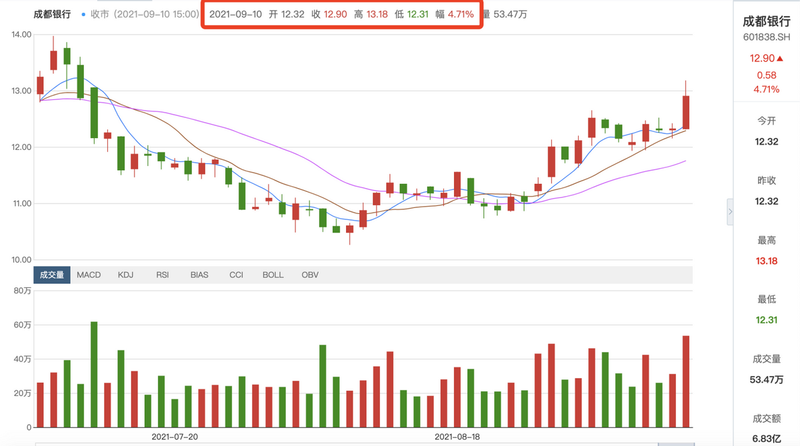This screenshot has width=800, height=446.
Task: Click the 低 12.31 header value
Action: tap(411, 14)
